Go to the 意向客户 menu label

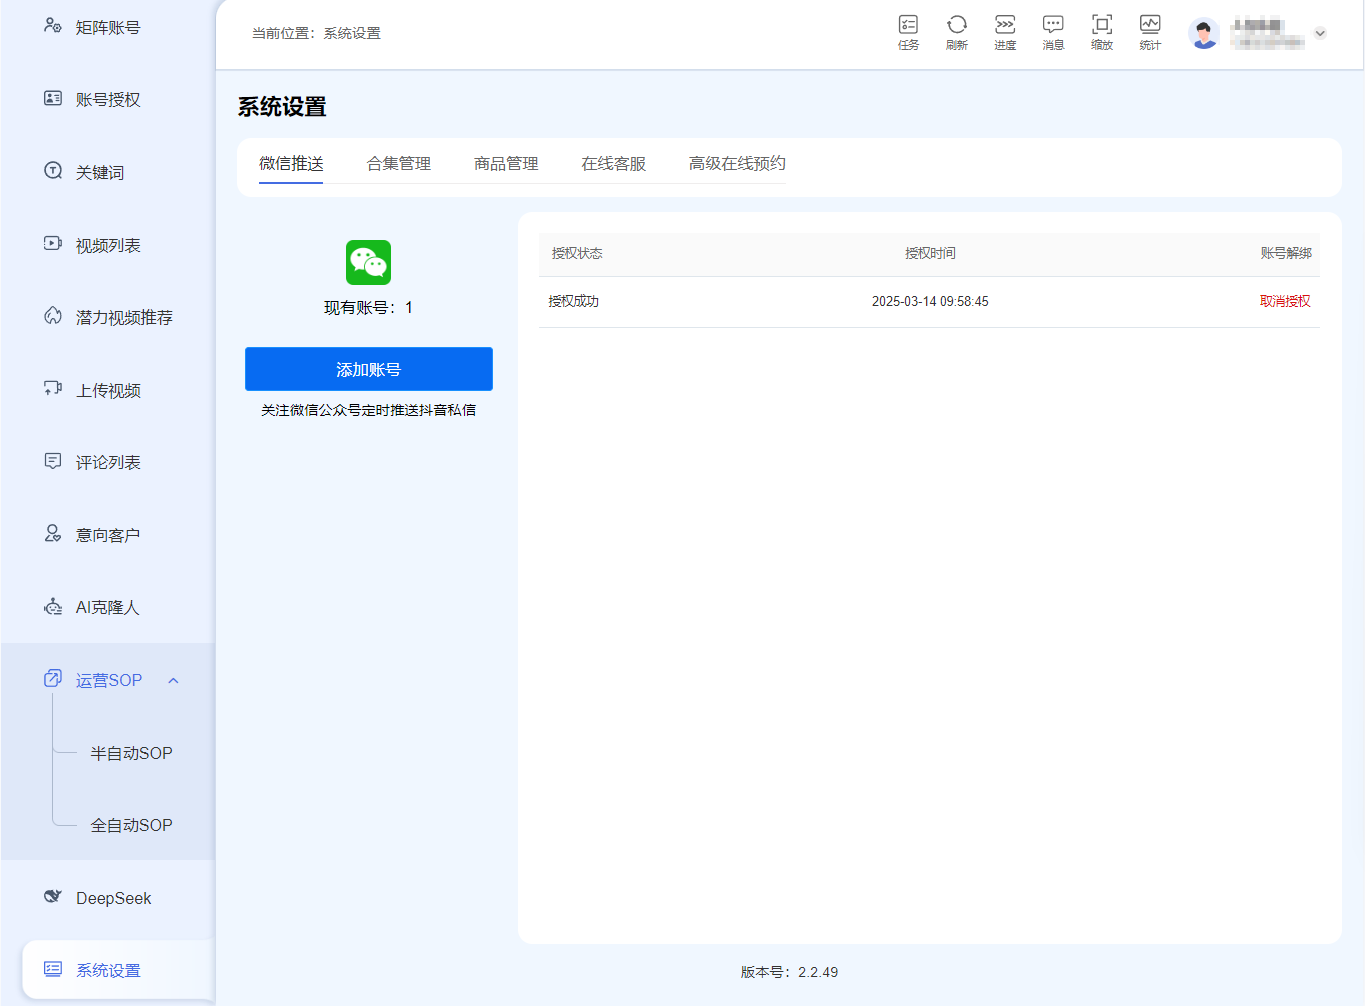108,535
